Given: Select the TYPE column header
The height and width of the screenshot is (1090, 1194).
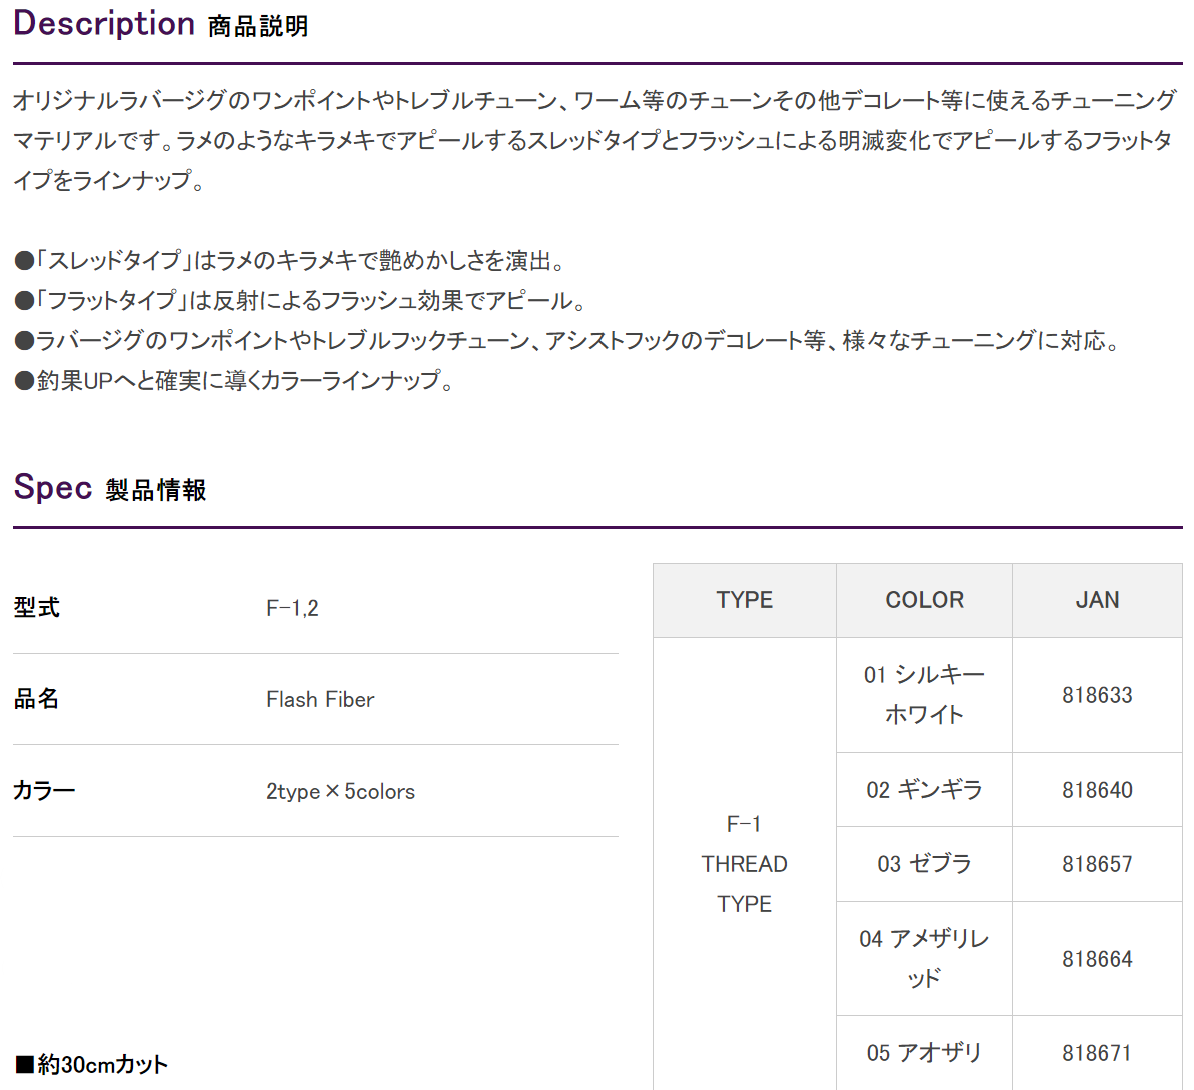Looking at the screenshot, I should coord(745,600).
